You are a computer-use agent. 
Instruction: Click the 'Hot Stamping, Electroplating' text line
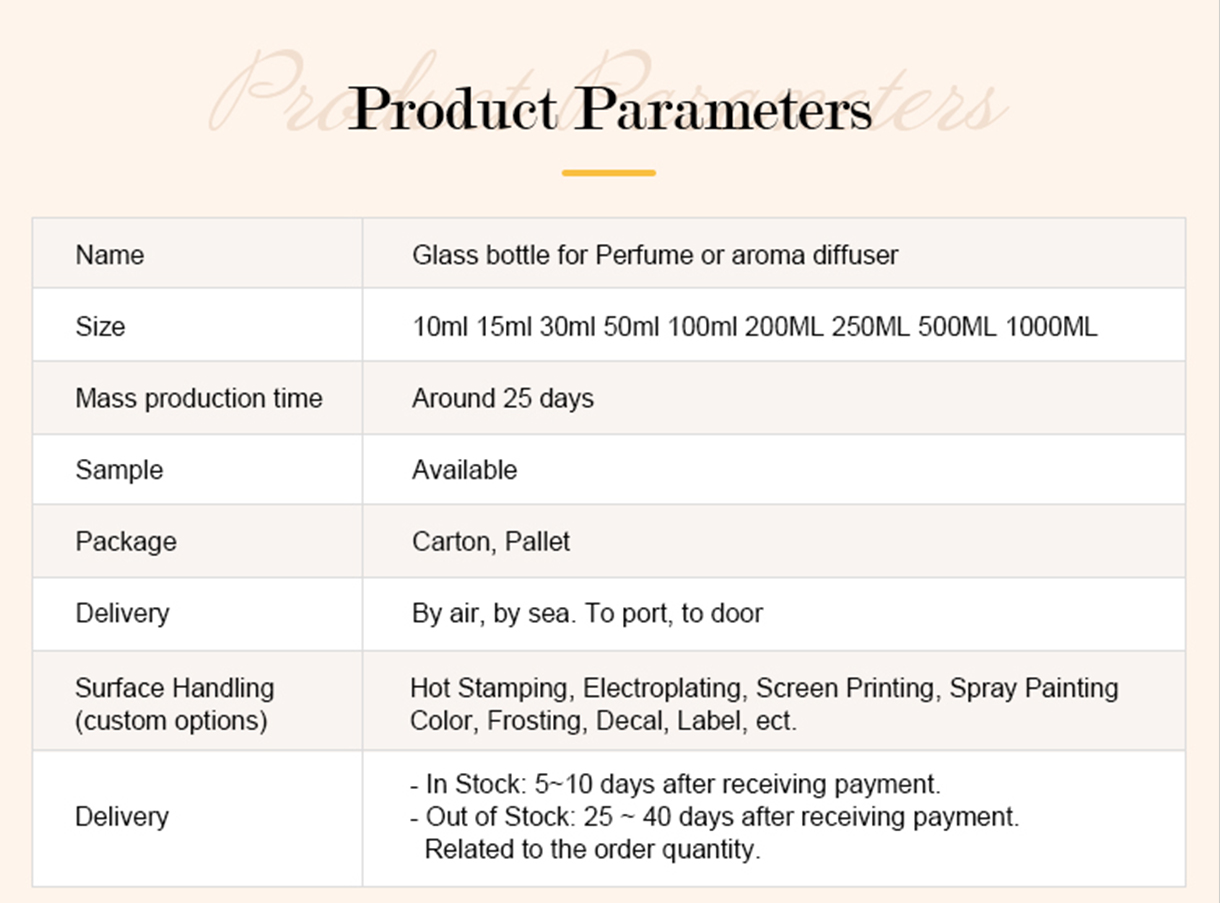coord(764,688)
